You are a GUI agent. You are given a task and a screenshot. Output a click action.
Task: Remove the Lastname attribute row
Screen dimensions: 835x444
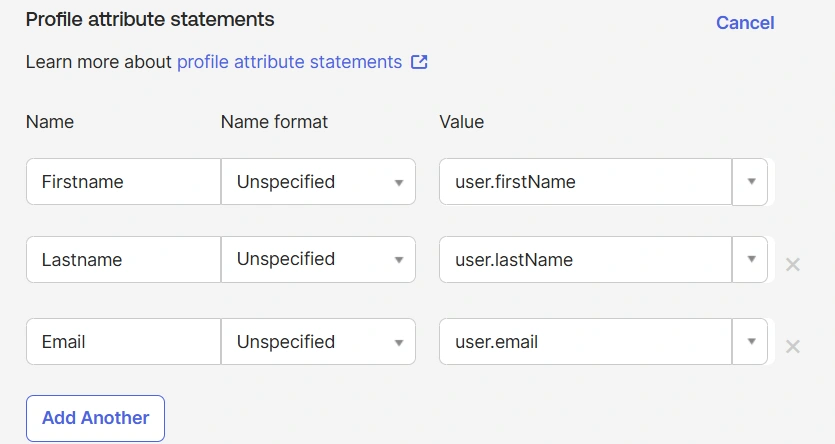click(x=792, y=264)
